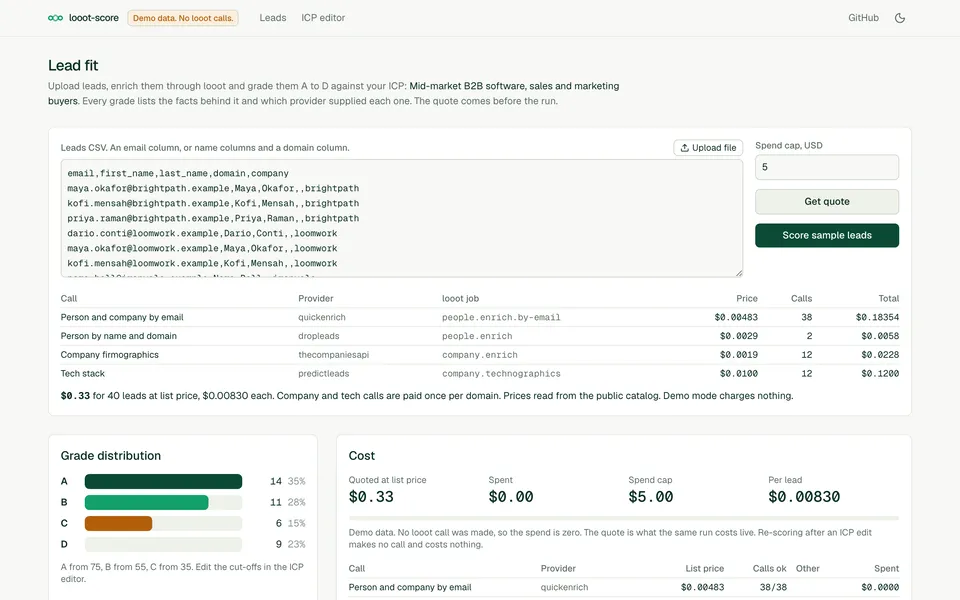
Task: Click people.enrich.by-email job cell
Action: [x=501, y=317]
